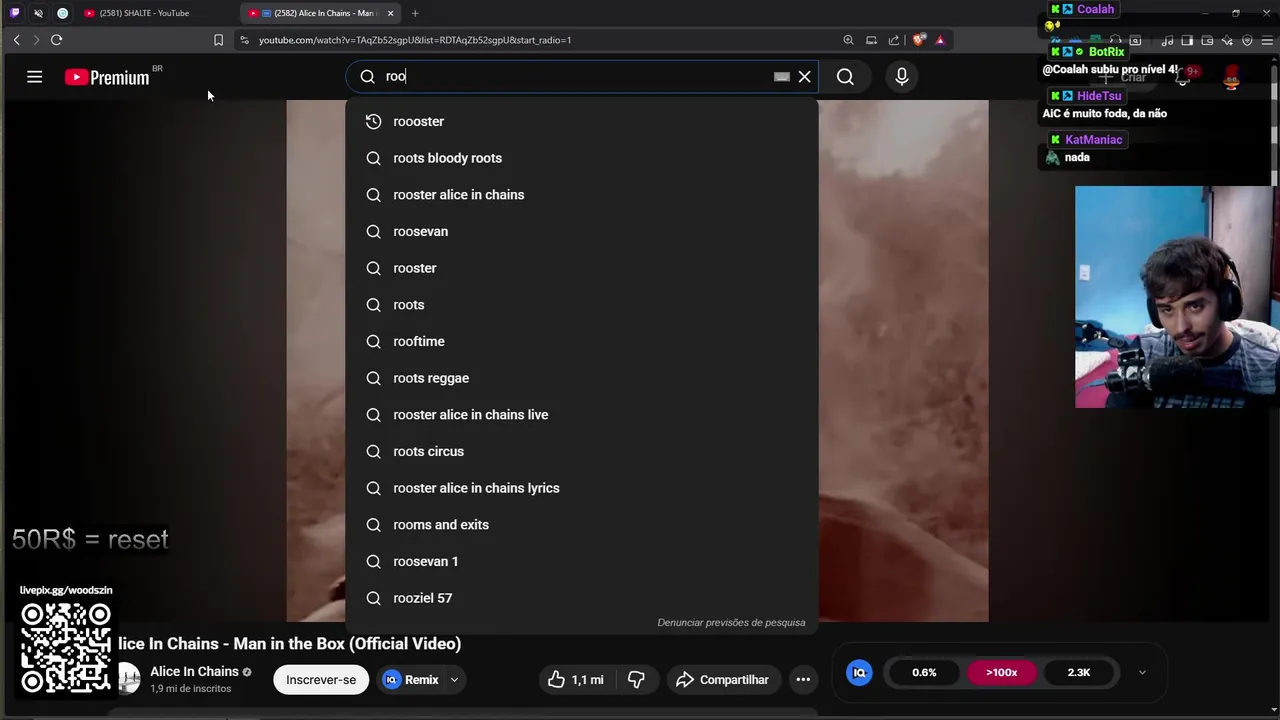1280x720 pixels.
Task: Select 'rooster alice in chains live'
Action: (x=581, y=415)
